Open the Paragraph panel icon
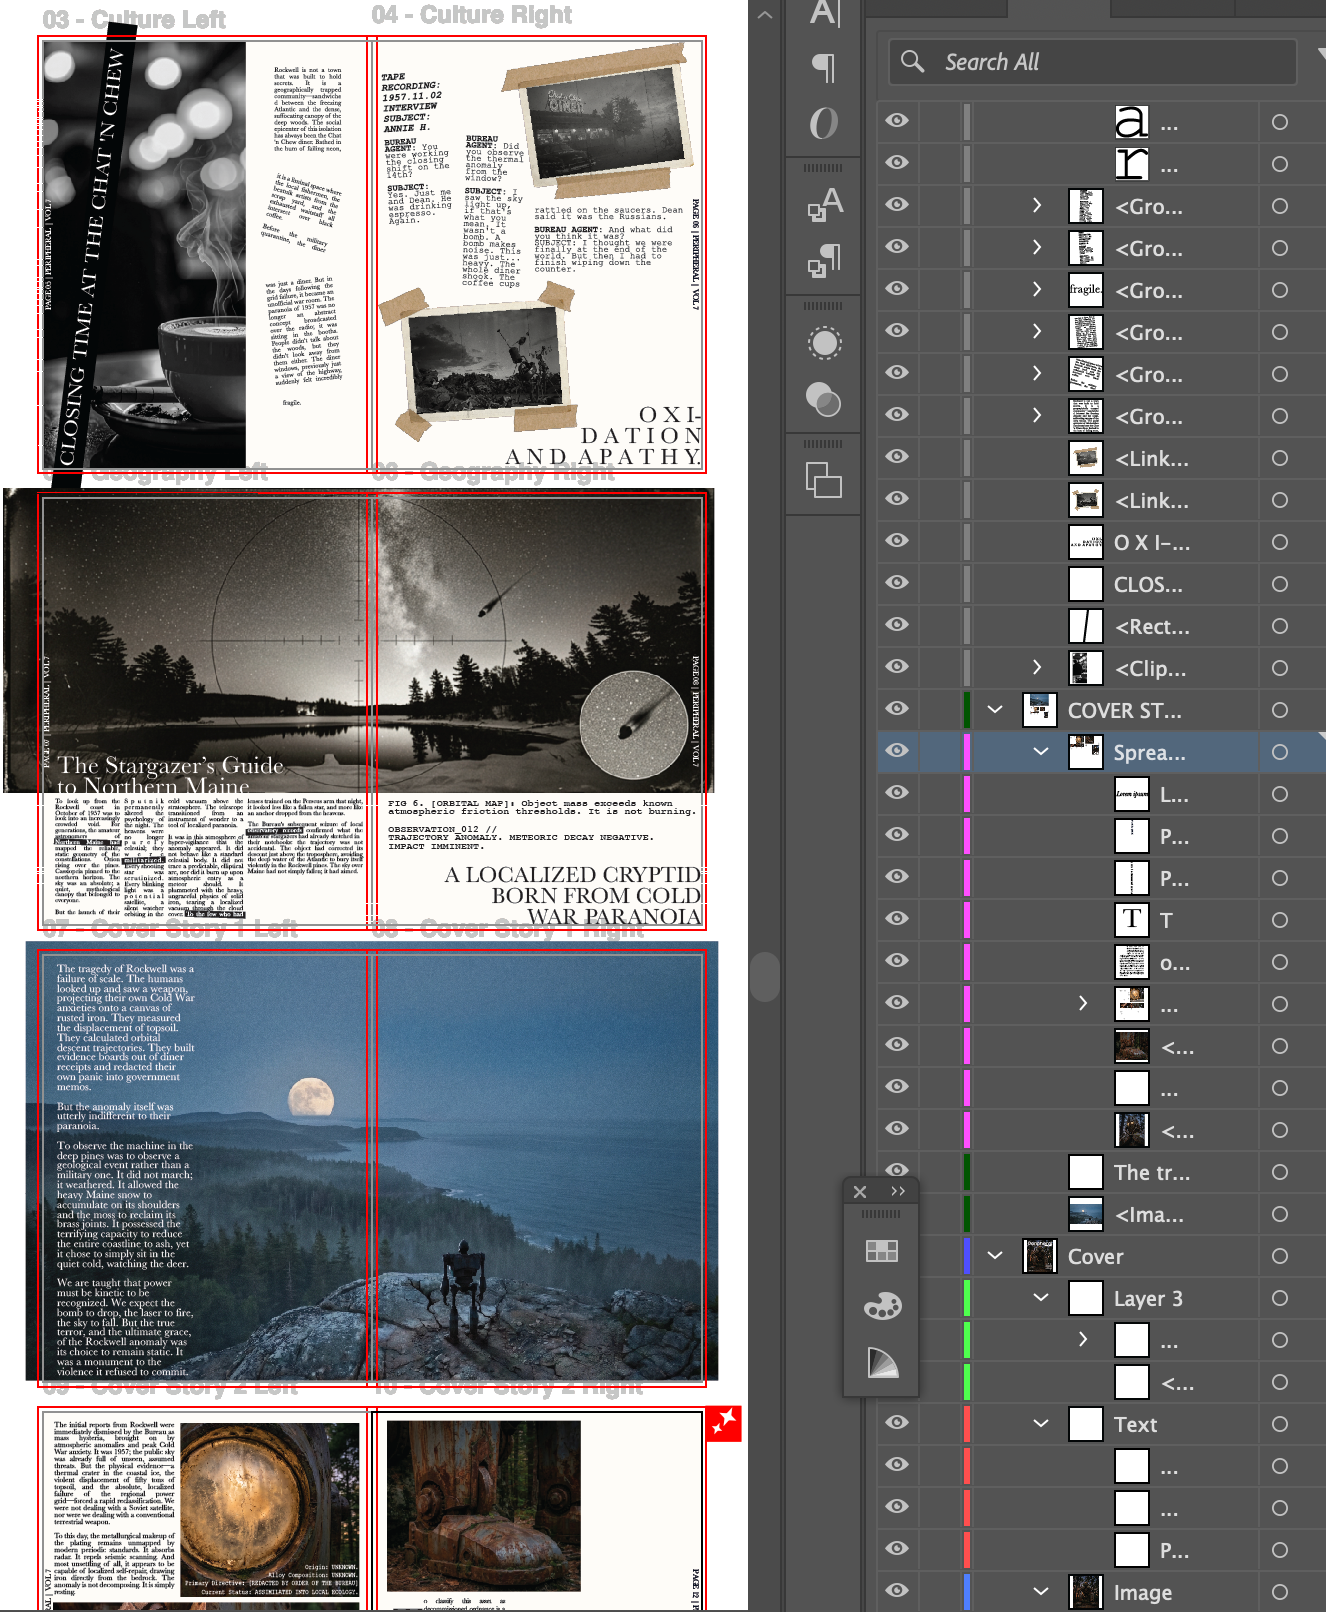Image resolution: width=1326 pixels, height=1612 pixels. [824, 67]
